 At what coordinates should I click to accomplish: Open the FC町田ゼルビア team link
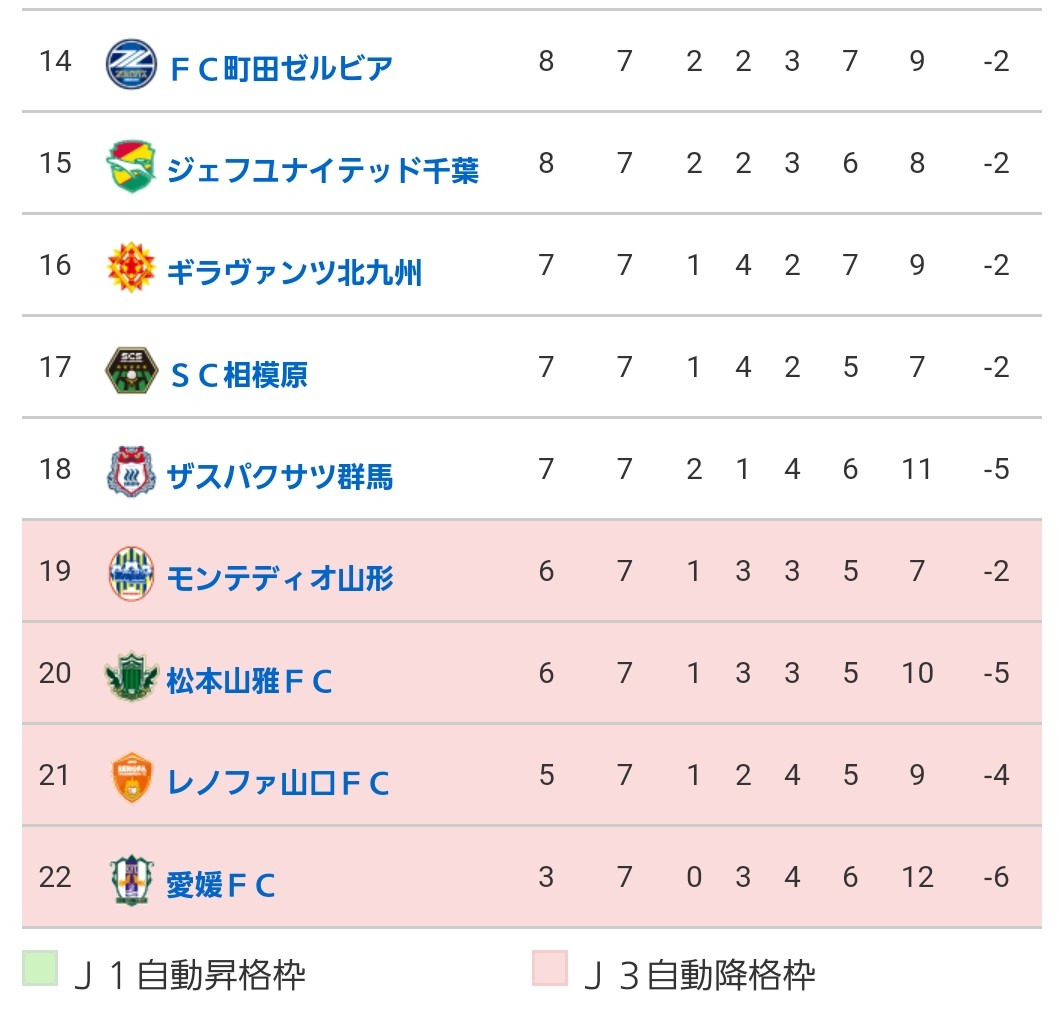(280, 69)
